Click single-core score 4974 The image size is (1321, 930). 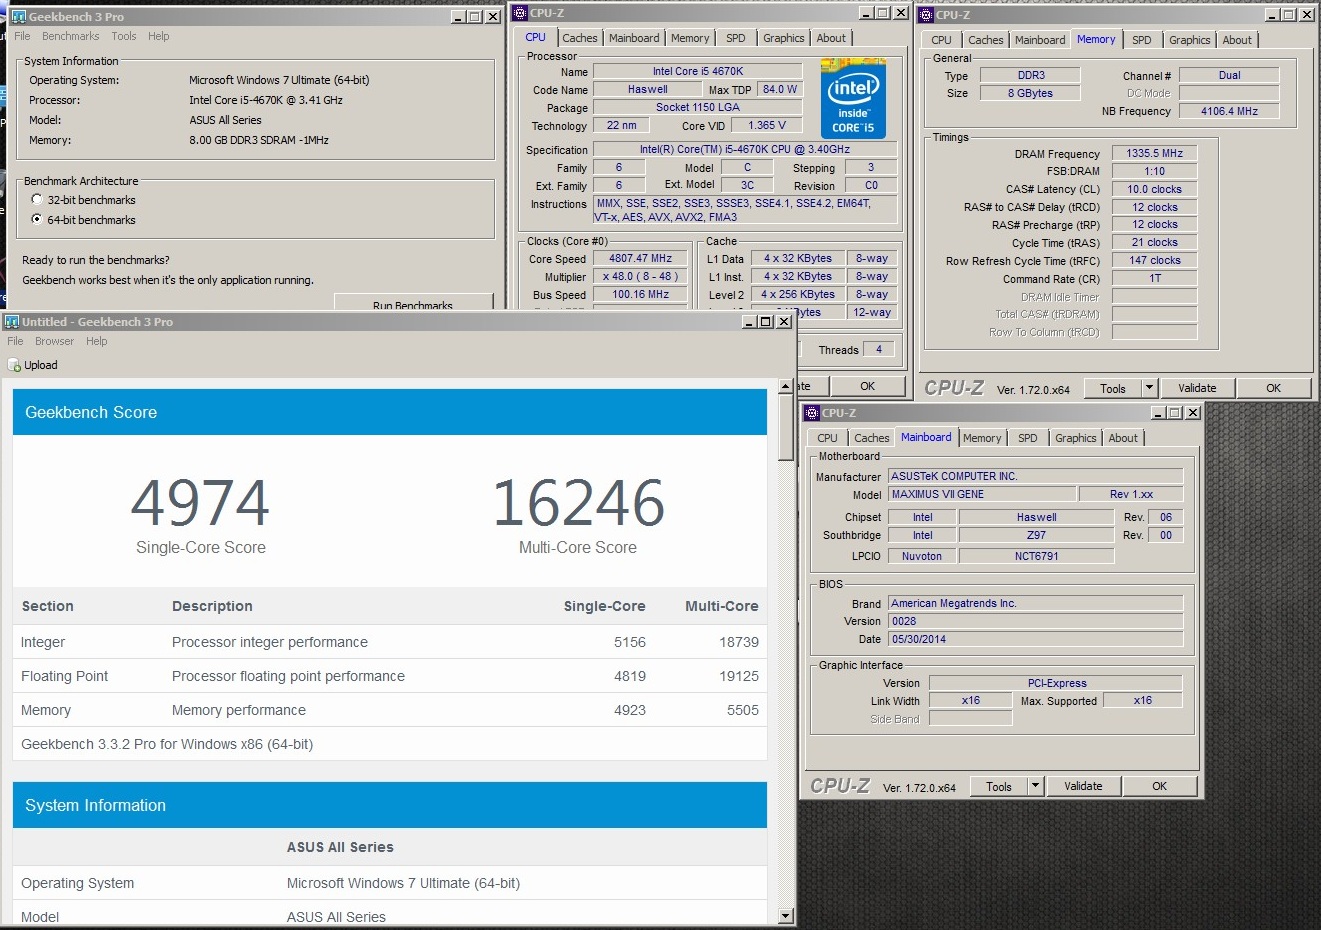[200, 502]
